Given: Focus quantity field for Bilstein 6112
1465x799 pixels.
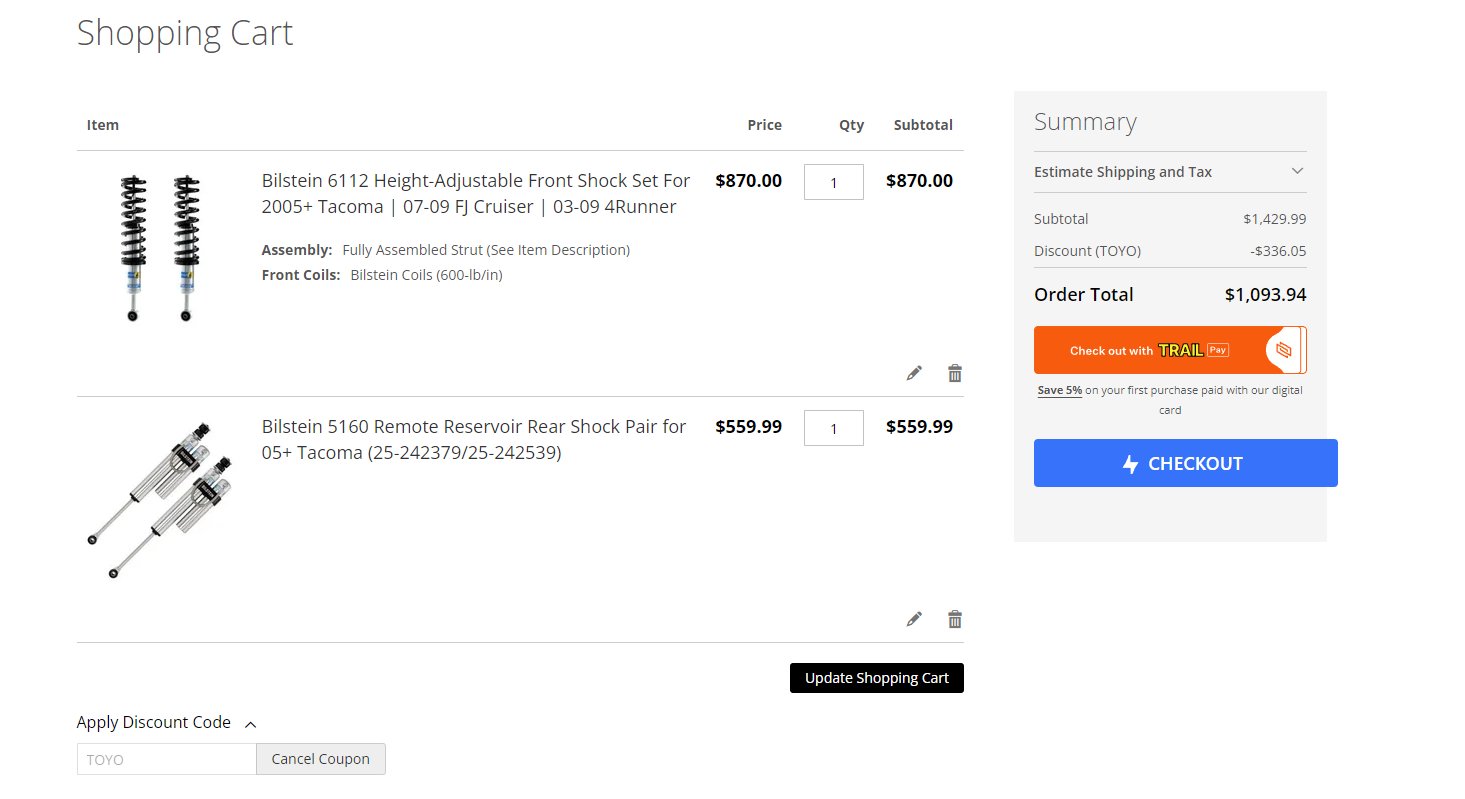Looking at the screenshot, I should click(x=834, y=182).
